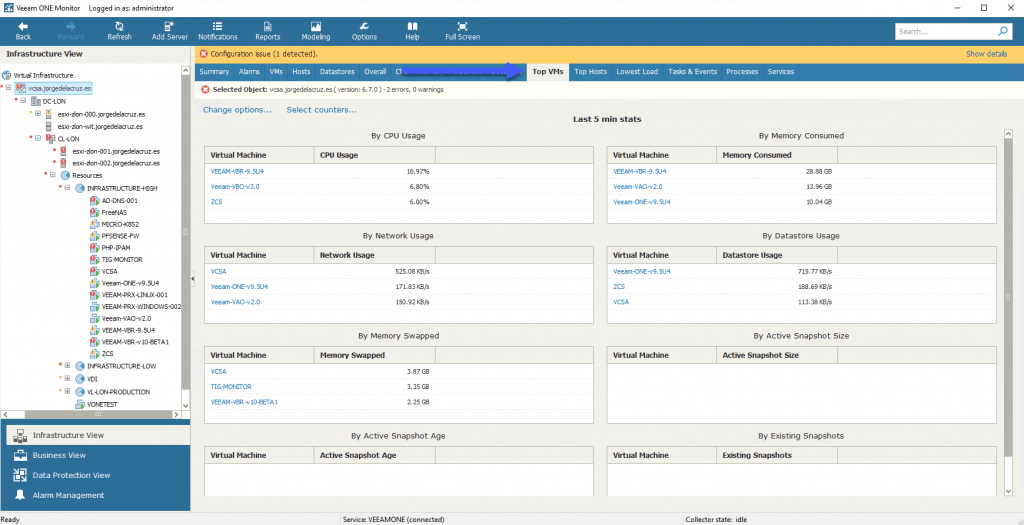
Task: Click the dashboard vertical scrollbar down arrow
Action: 1008,491
